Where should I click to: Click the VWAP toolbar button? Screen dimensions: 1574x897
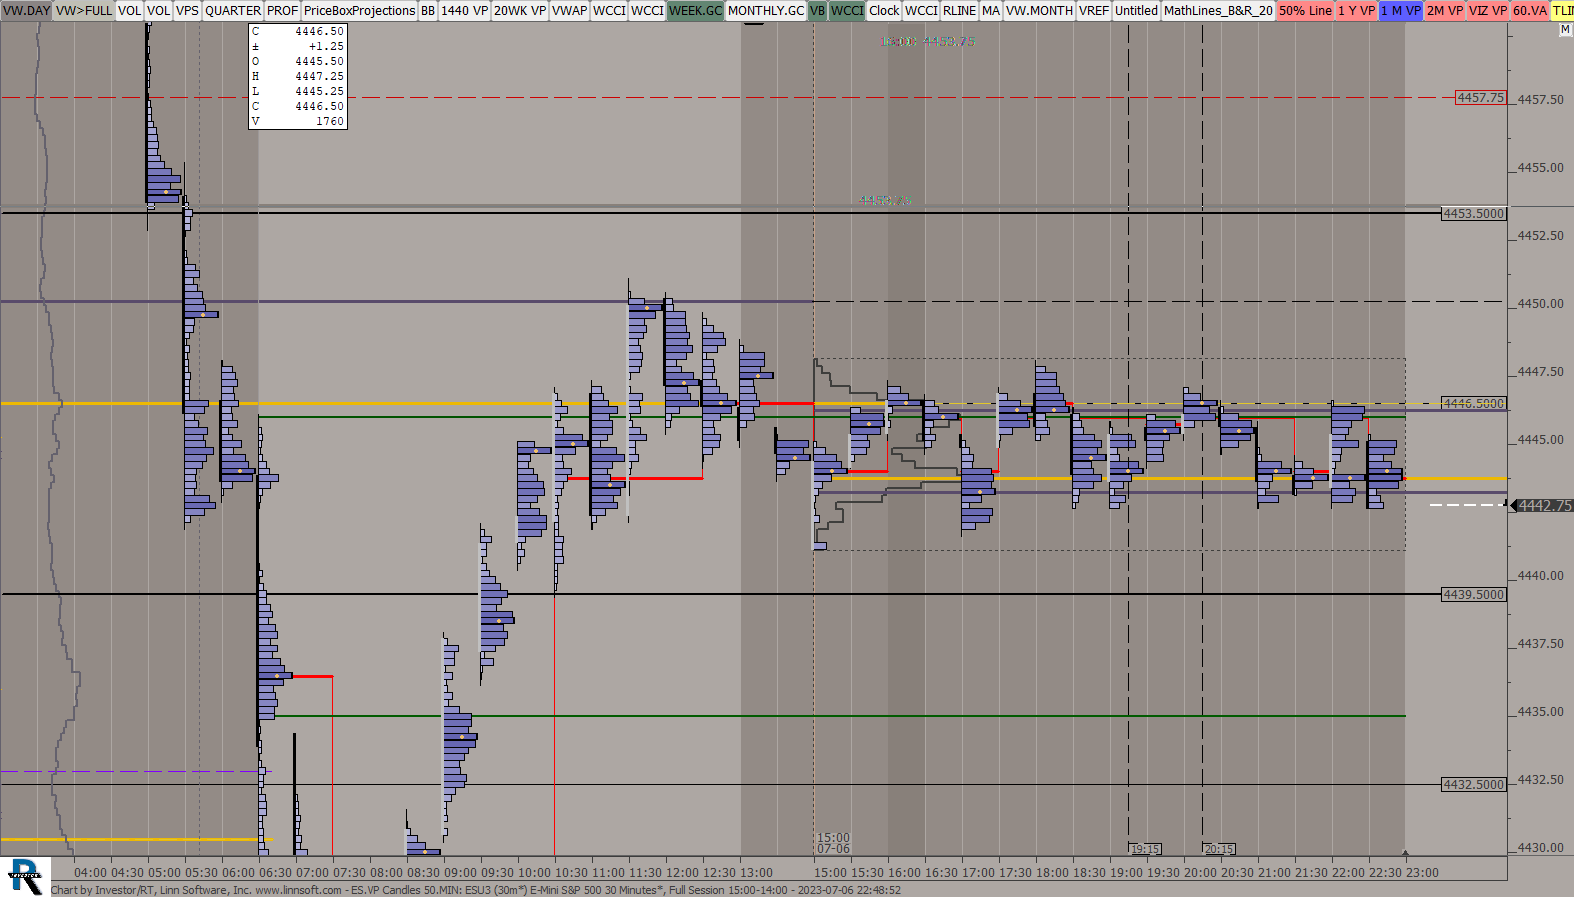point(570,10)
